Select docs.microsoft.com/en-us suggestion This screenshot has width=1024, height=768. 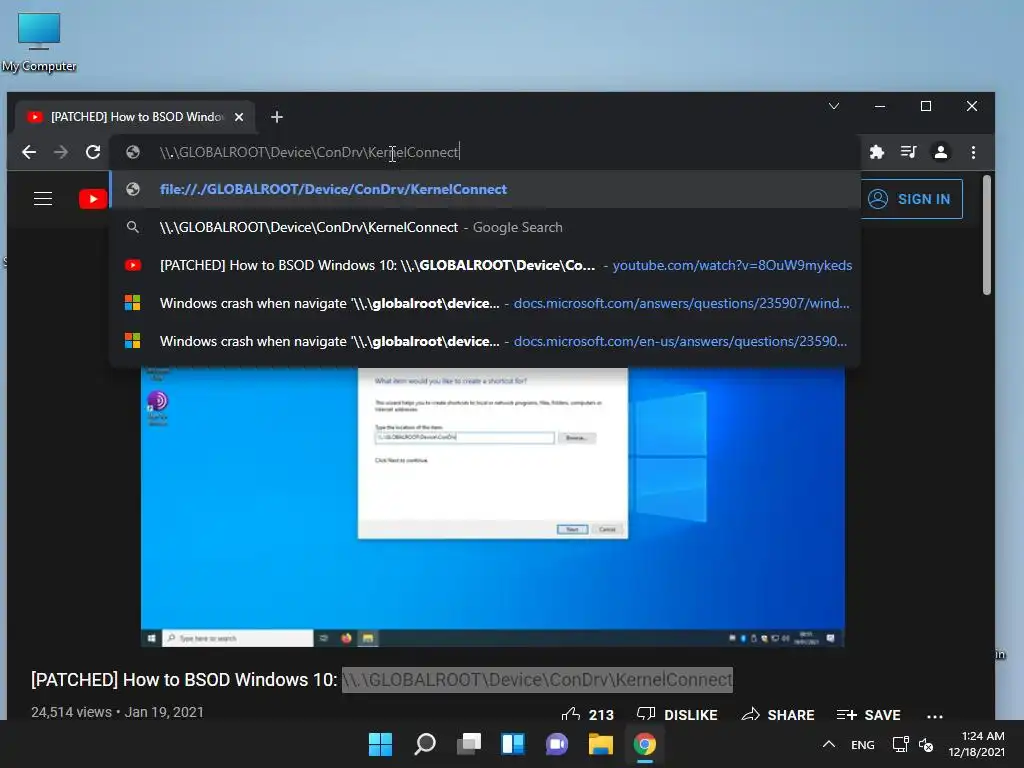pyautogui.click(x=485, y=341)
